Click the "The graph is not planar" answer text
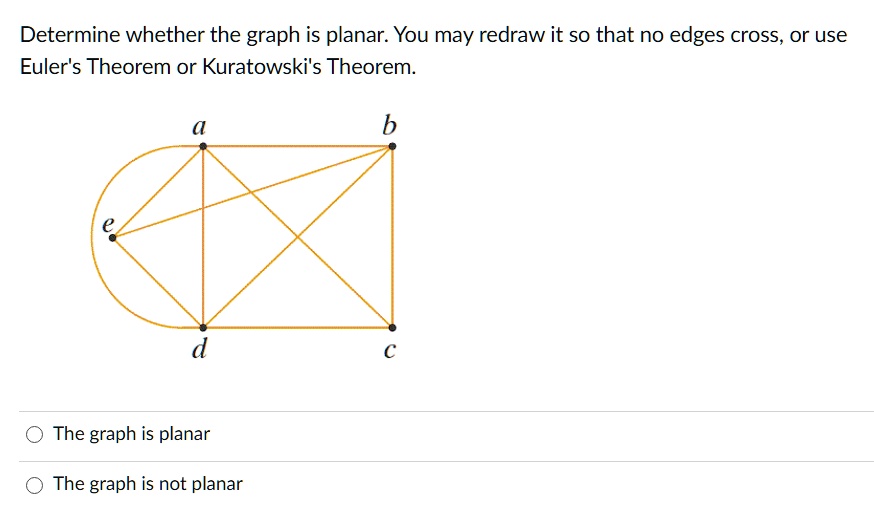The height and width of the screenshot is (522, 874). click(148, 484)
